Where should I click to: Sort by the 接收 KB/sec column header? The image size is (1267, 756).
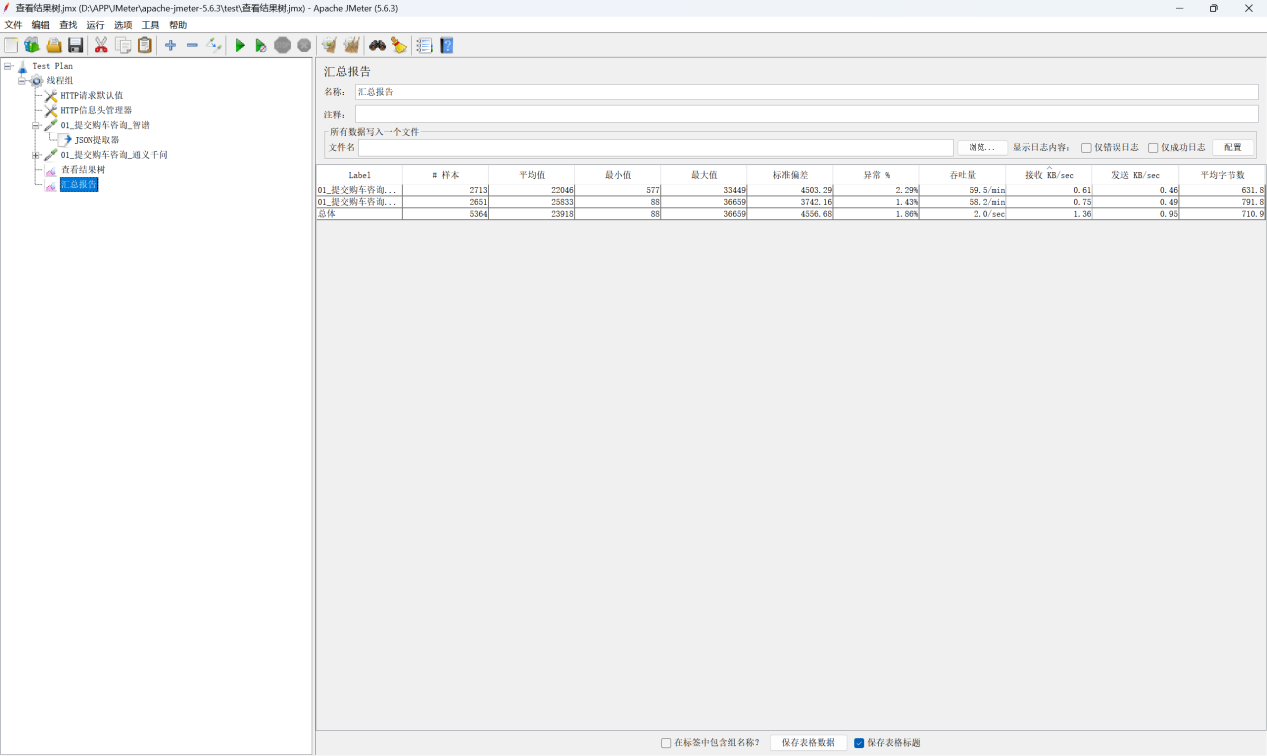1049,175
